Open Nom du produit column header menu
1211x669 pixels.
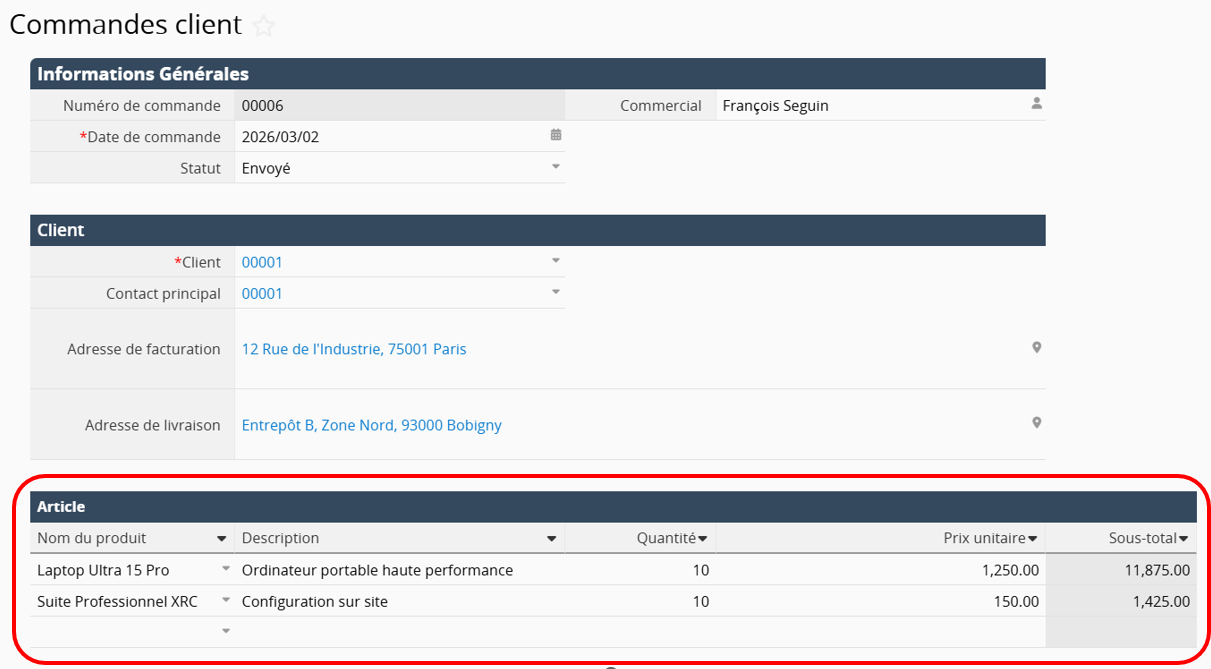[222, 539]
